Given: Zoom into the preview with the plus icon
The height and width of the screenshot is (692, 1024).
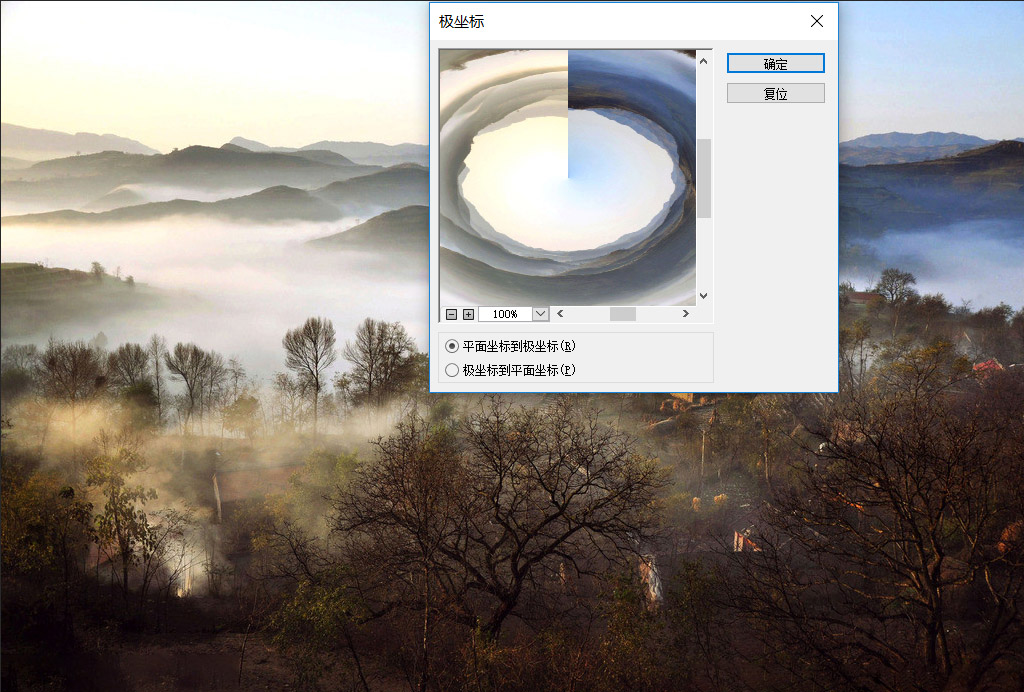Looking at the screenshot, I should coord(467,313).
